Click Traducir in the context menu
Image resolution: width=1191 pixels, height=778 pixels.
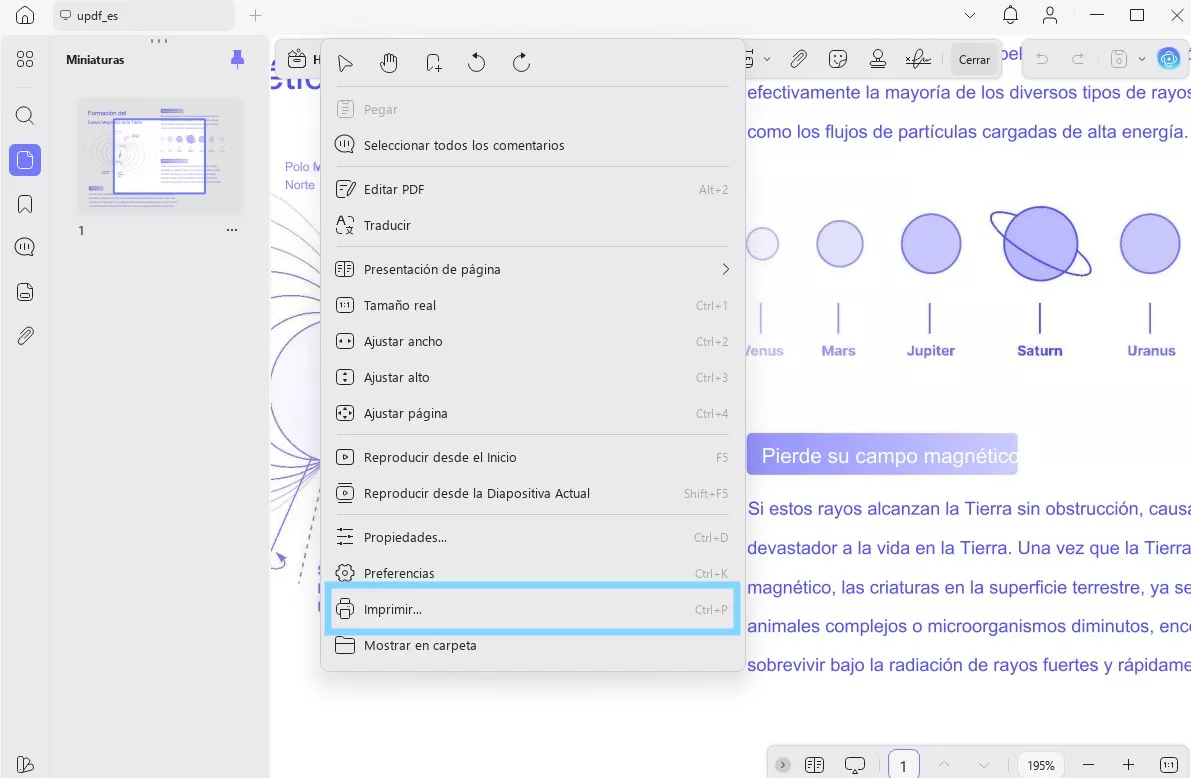click(387, 225)
